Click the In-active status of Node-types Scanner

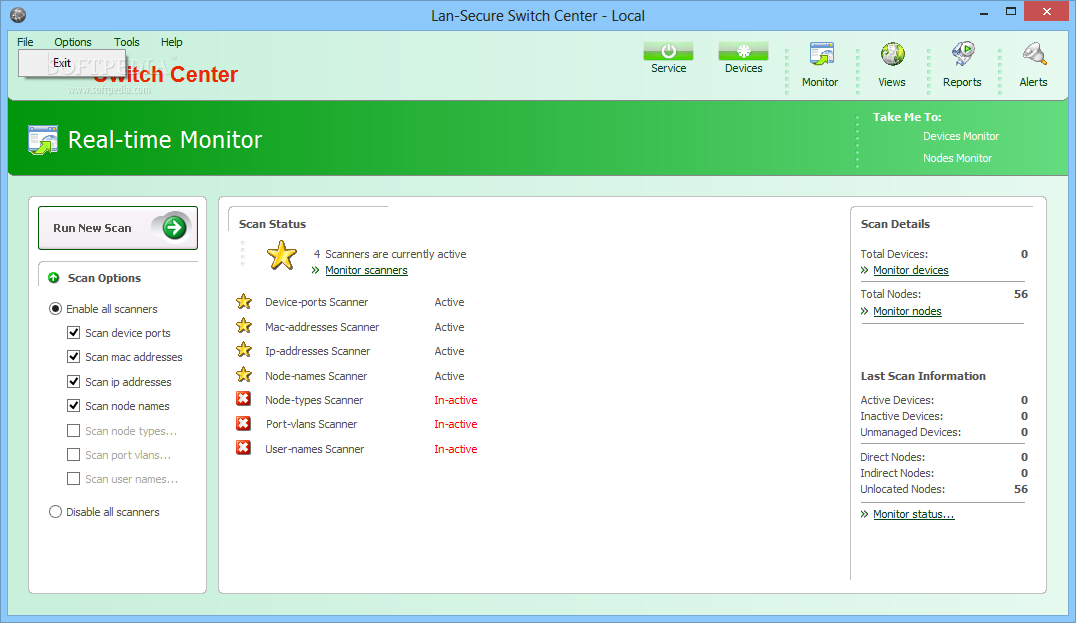456,400
